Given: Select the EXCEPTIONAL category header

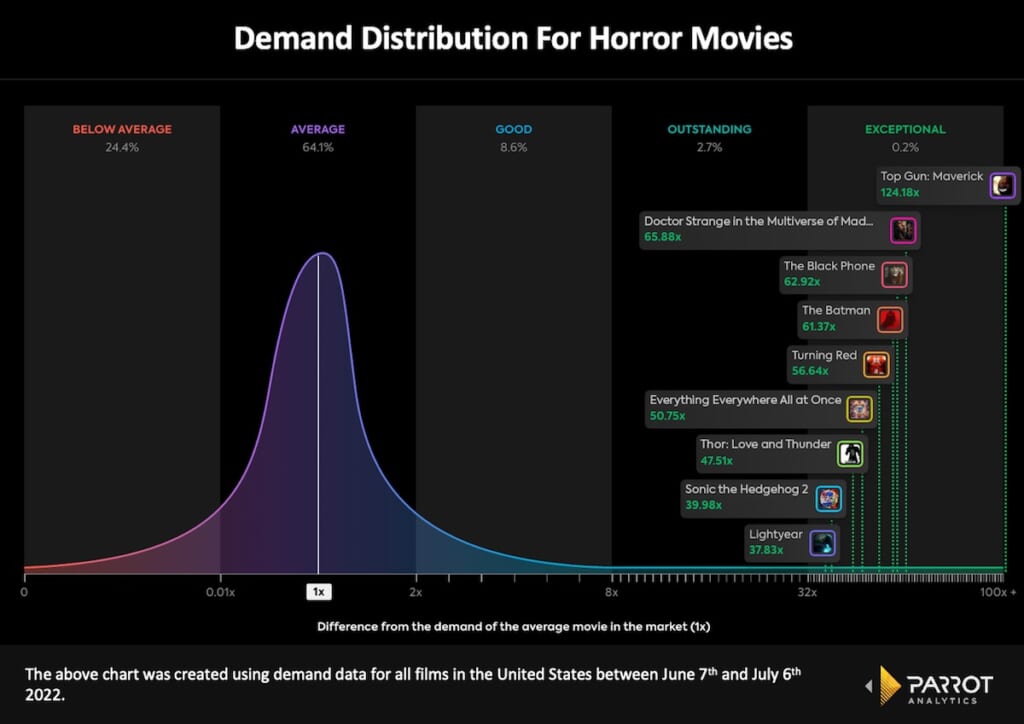Looking at the screenshot, I should click(x=905, y=129).
